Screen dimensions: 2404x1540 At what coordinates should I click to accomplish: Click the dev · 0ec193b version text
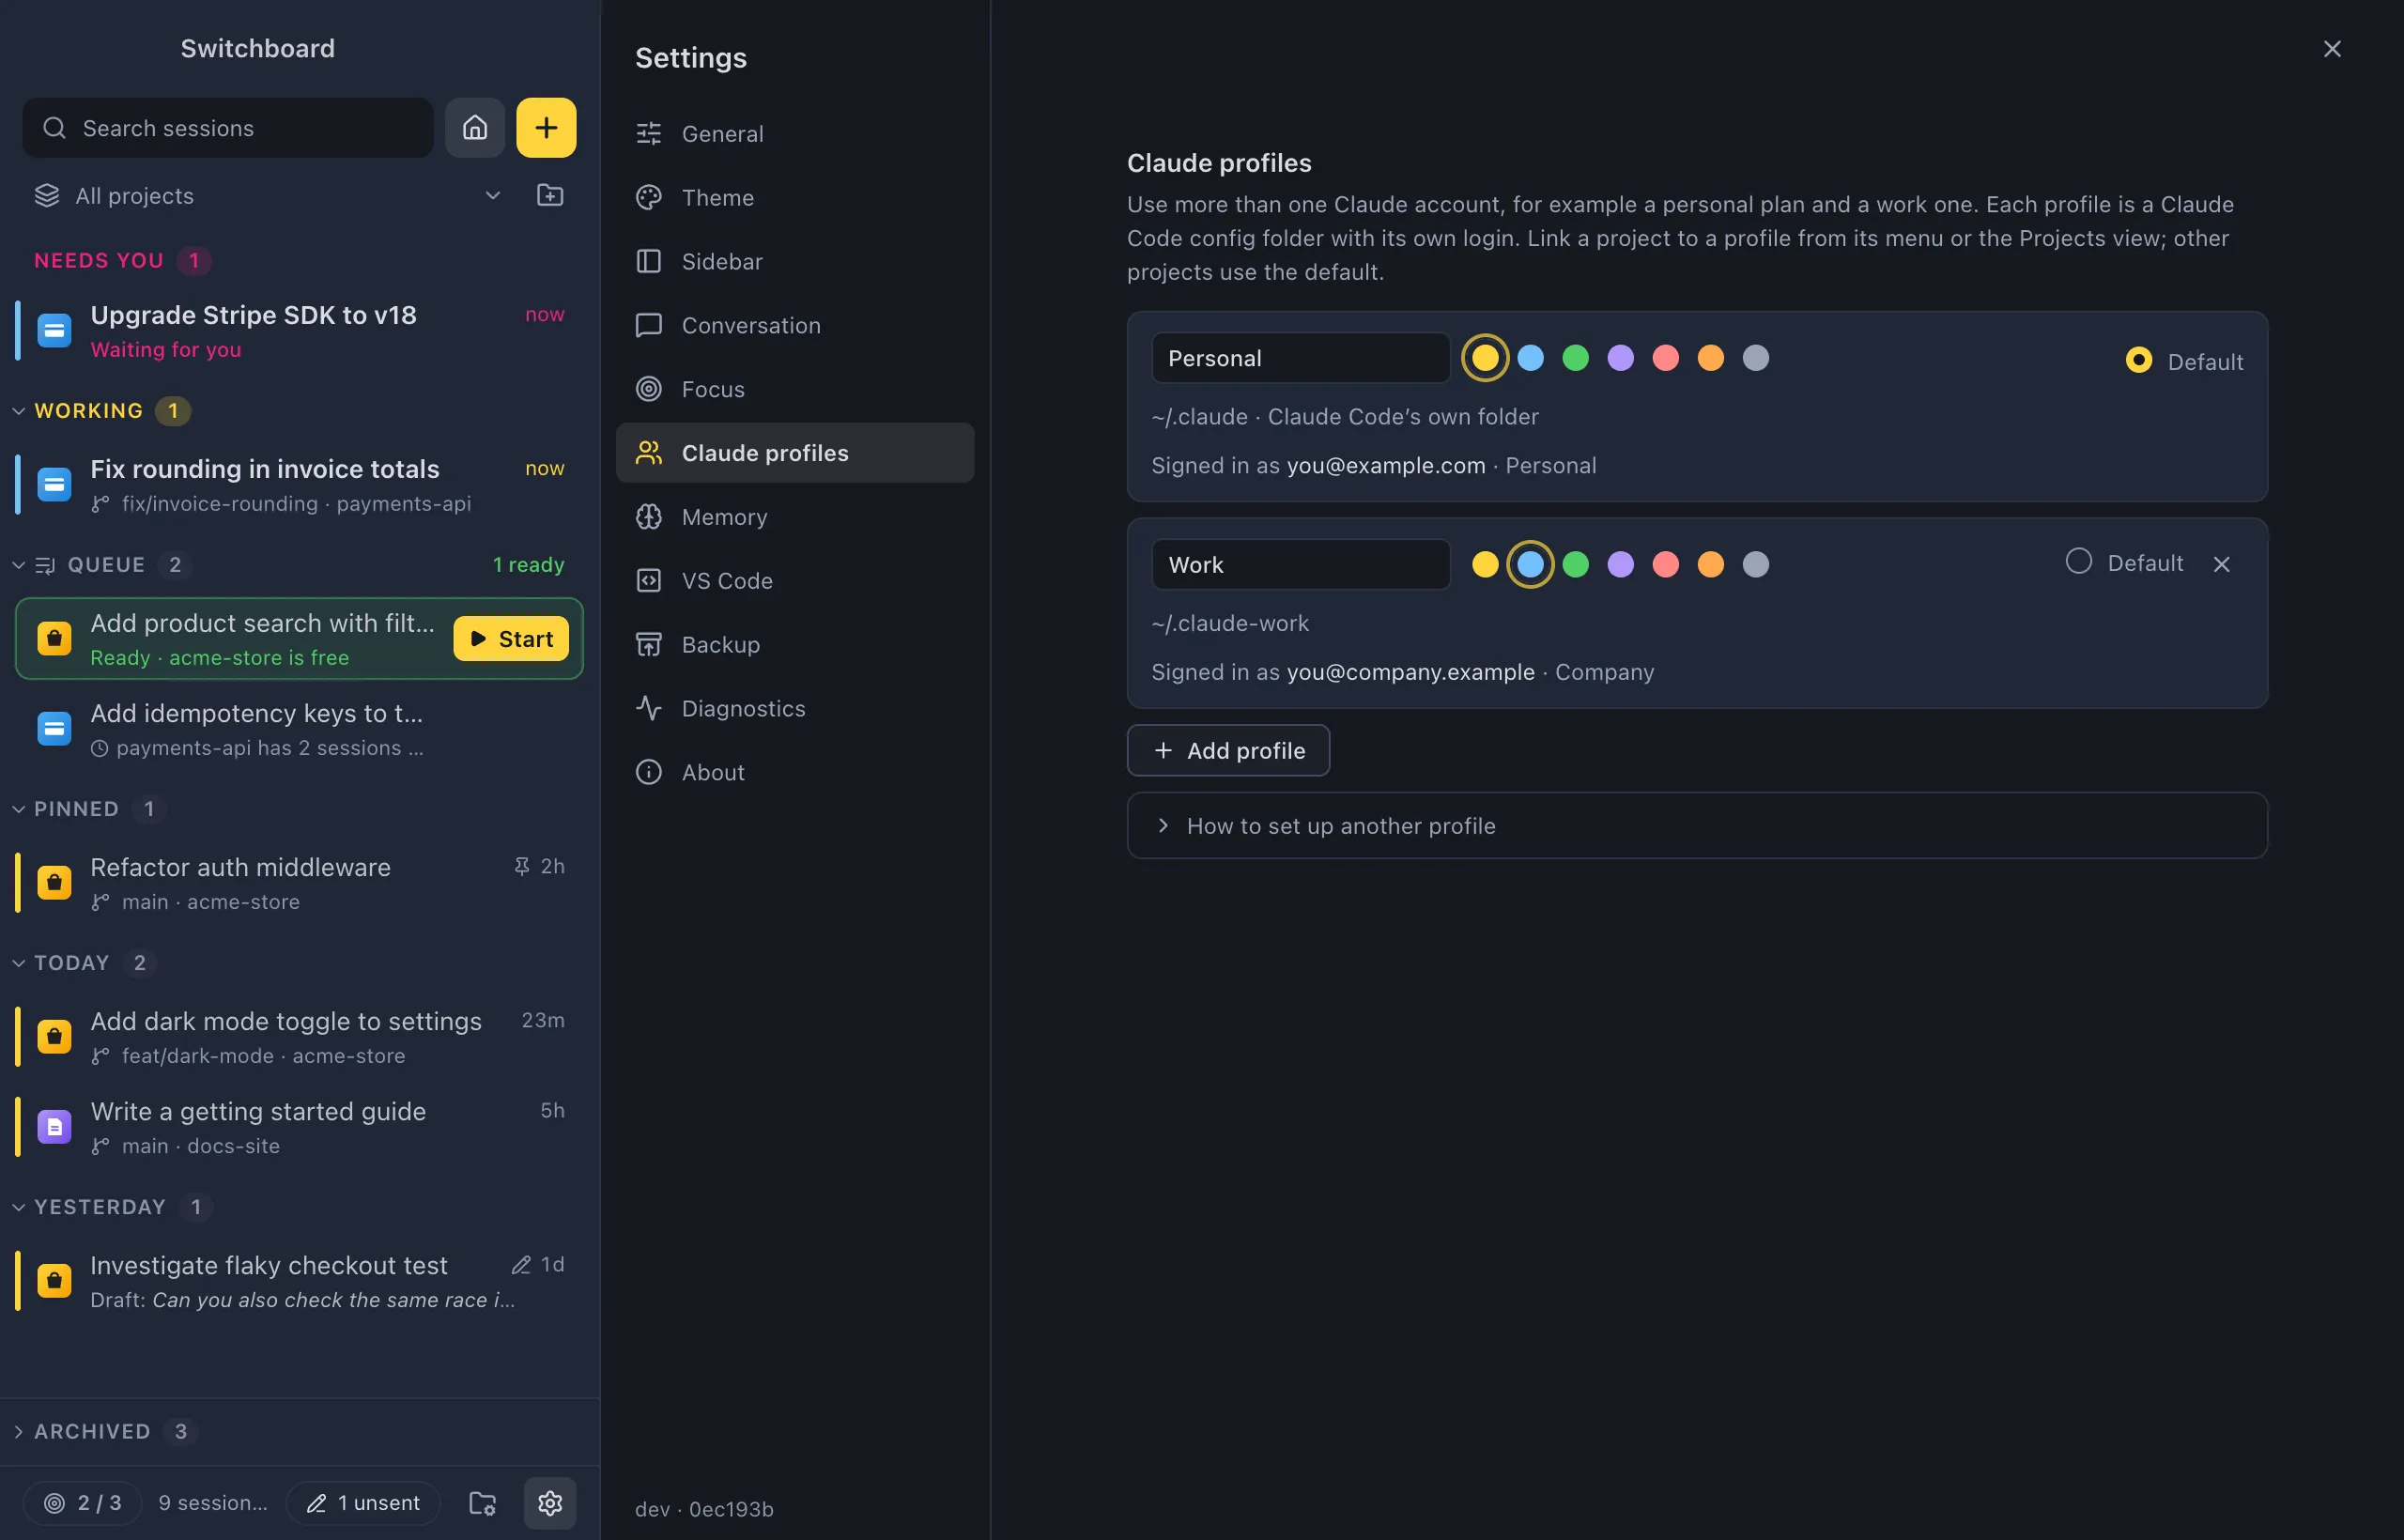pyautogui.click(x=704, y=1509)
